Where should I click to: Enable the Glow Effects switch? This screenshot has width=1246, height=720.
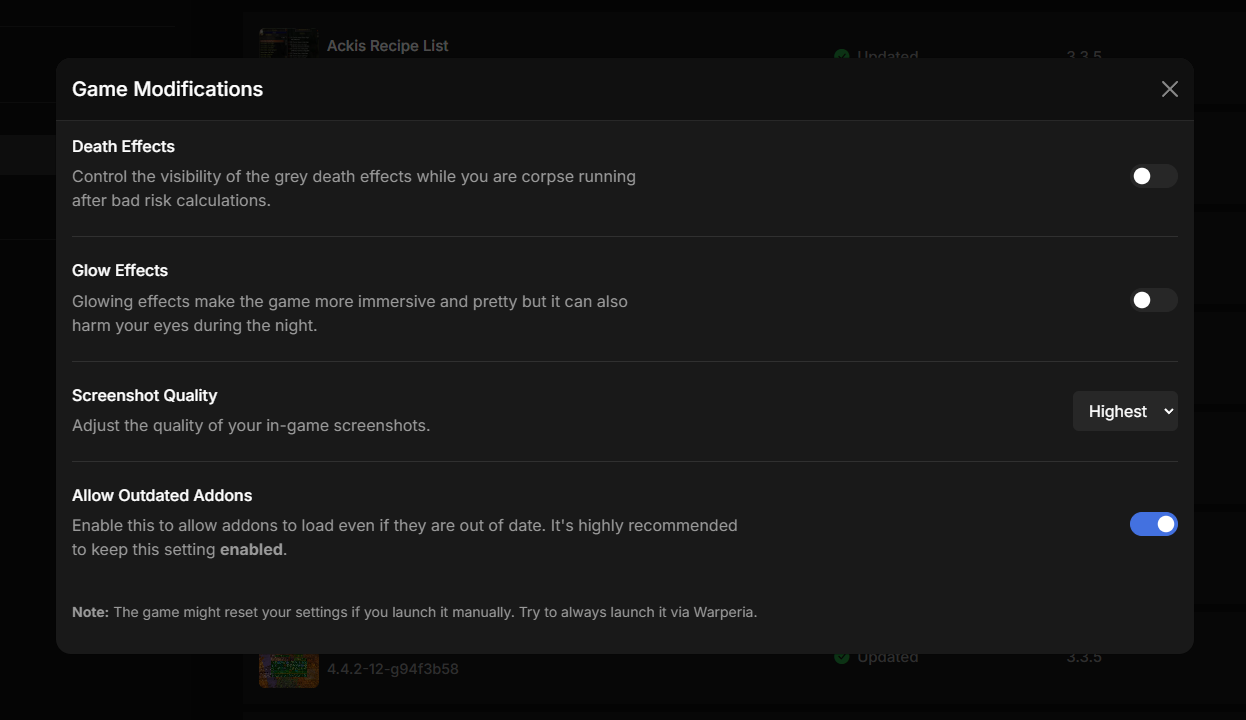1154,300
